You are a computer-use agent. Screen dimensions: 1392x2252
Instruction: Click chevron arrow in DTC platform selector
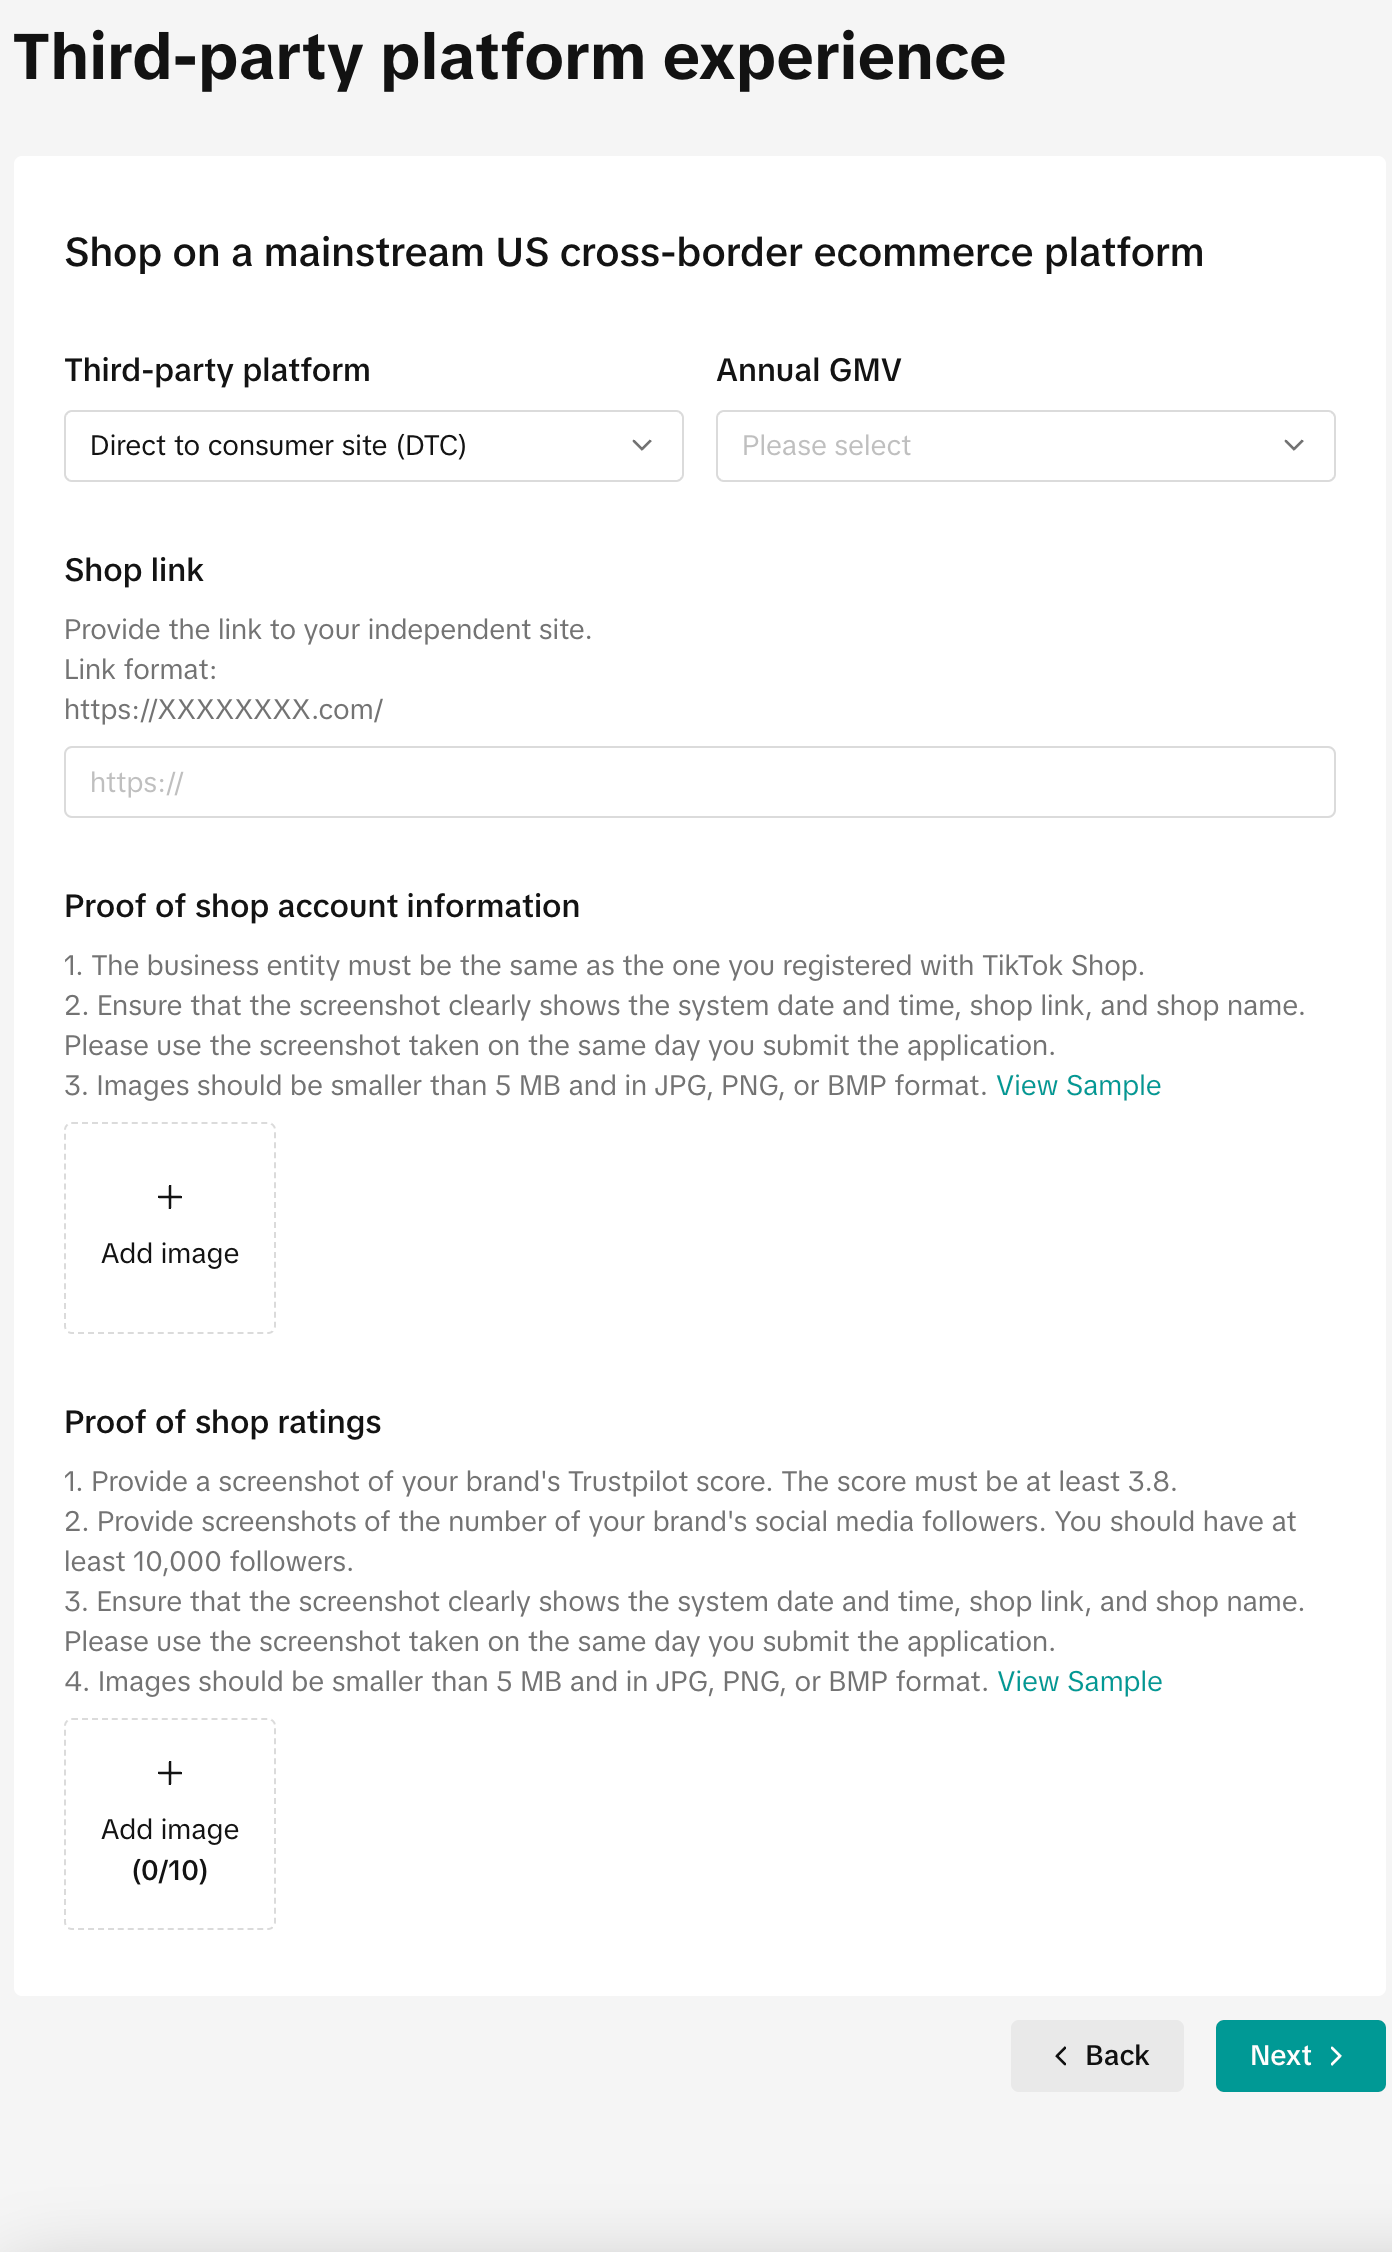(642, 446)
